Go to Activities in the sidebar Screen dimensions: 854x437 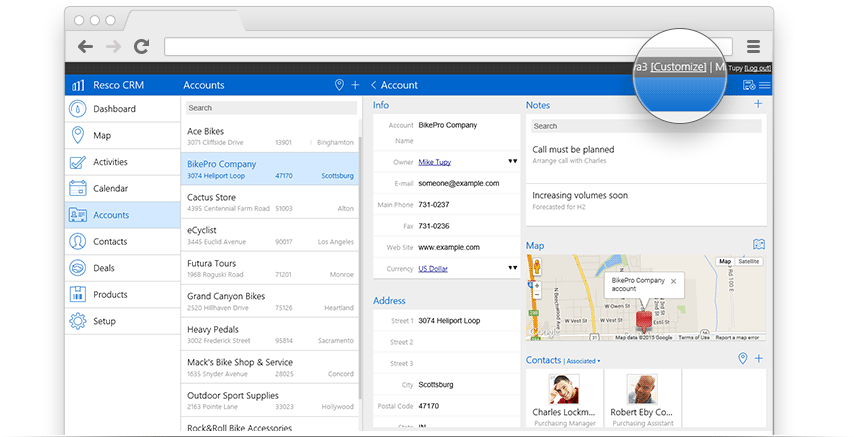(x=112, y=162)
